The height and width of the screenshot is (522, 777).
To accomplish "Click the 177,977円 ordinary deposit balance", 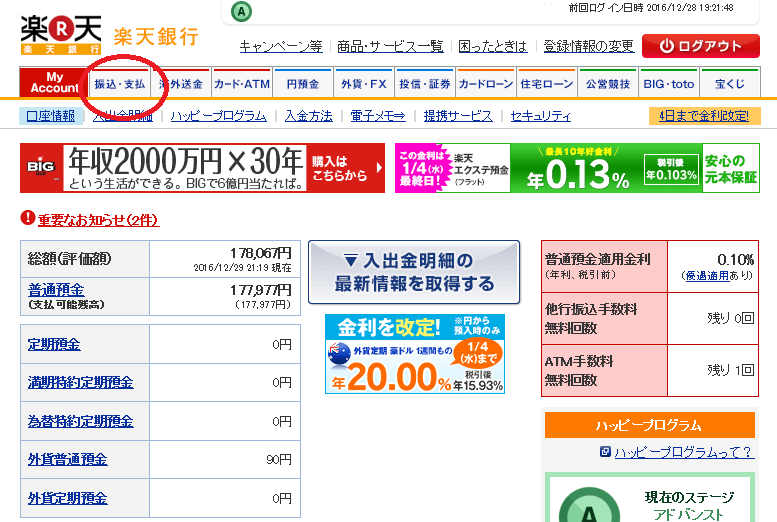I will (x=261, y=290).
